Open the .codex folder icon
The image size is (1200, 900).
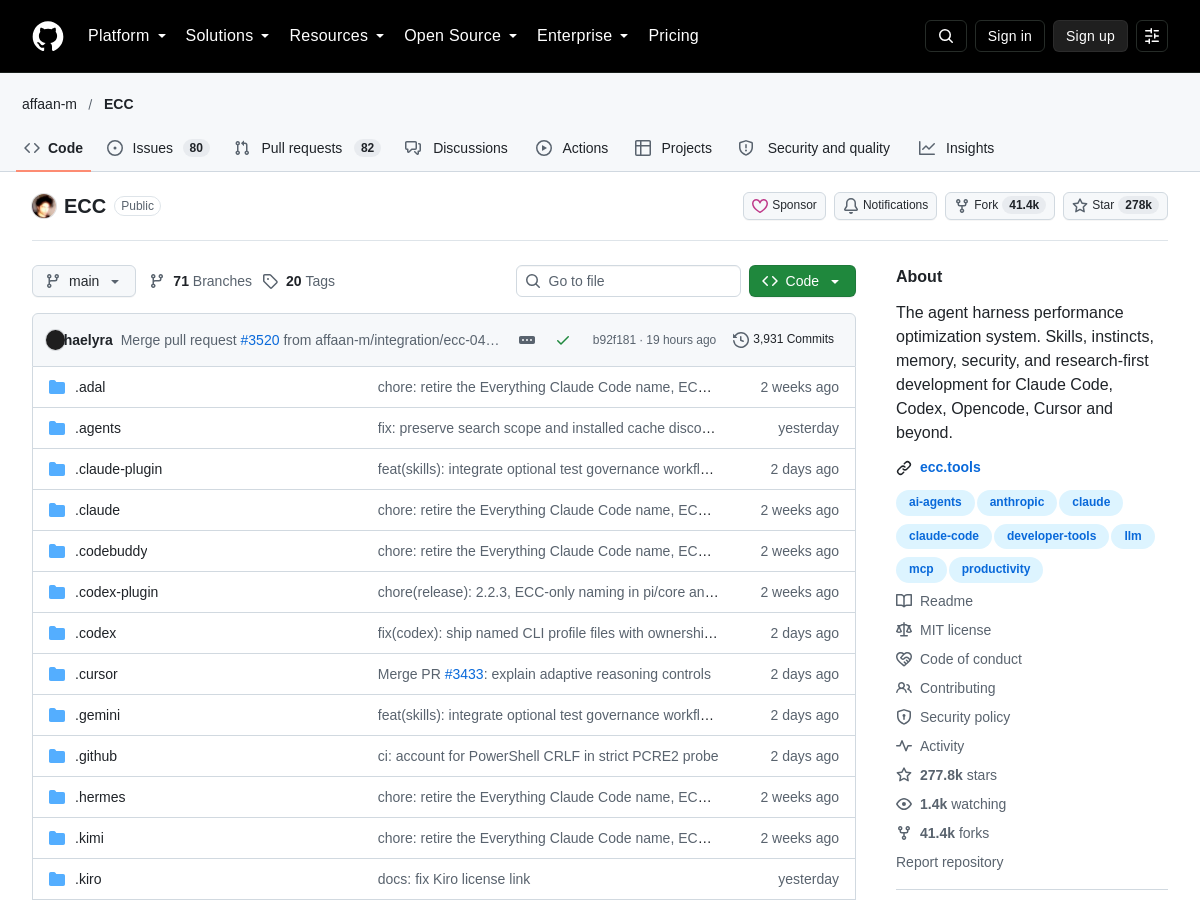[57, 633]
